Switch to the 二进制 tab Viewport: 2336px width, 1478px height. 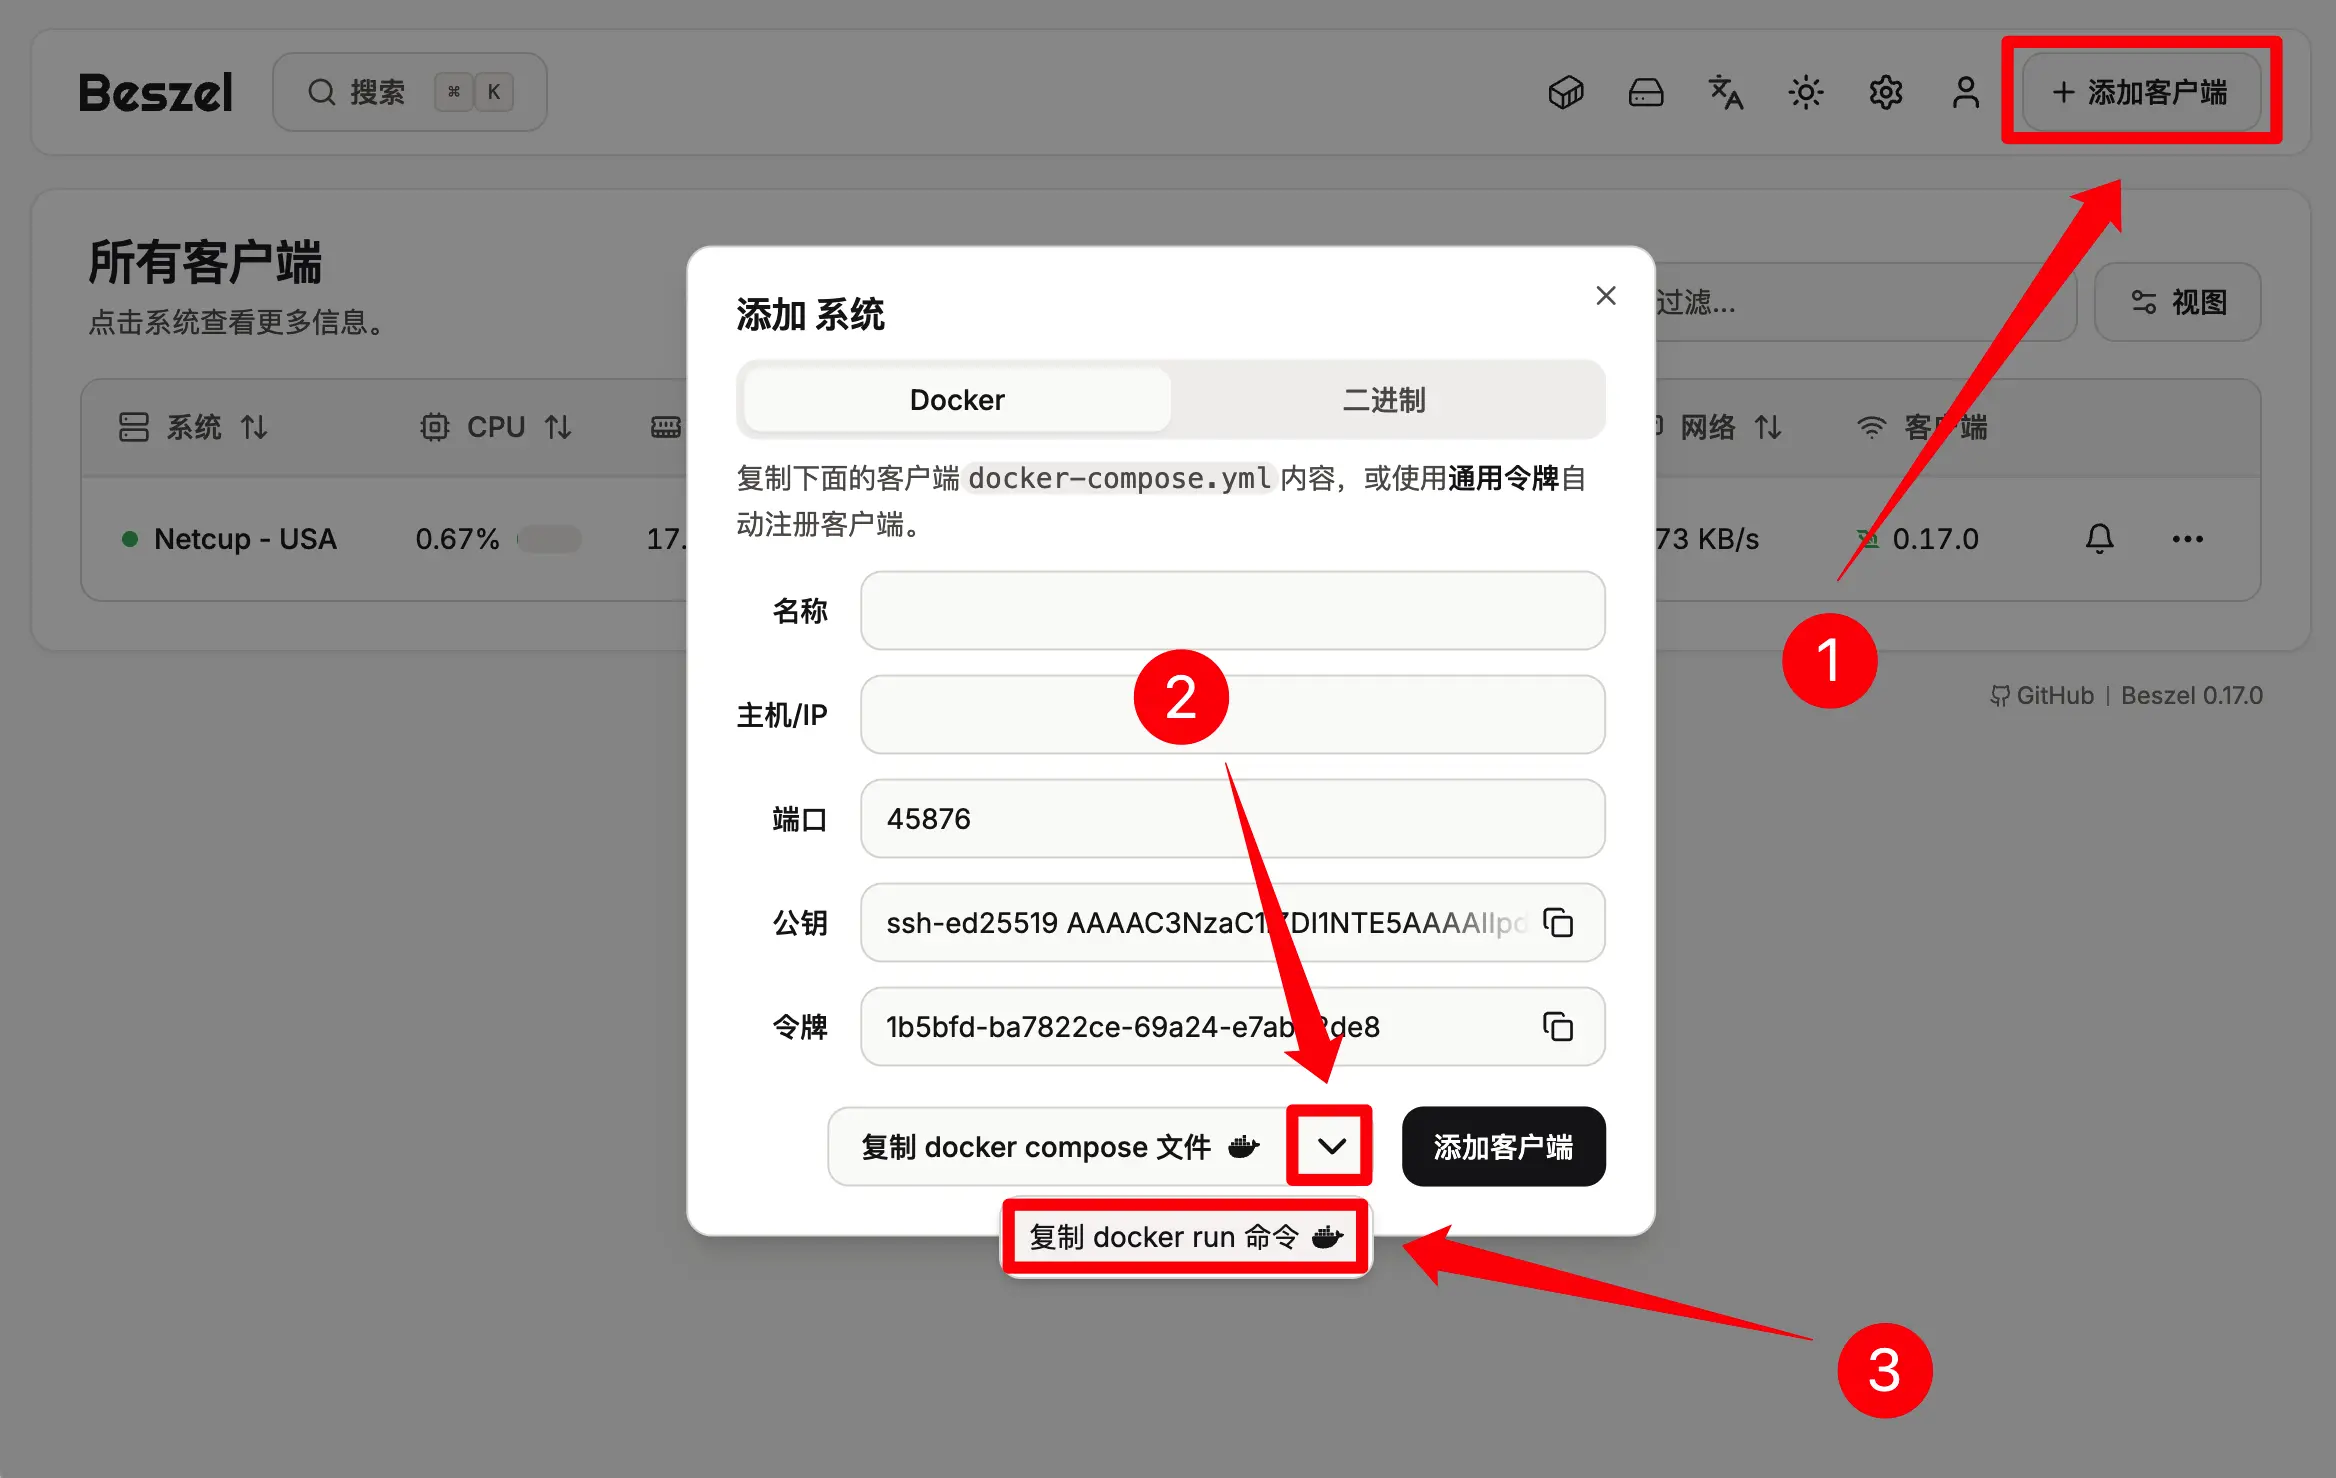click(1384, 400)
